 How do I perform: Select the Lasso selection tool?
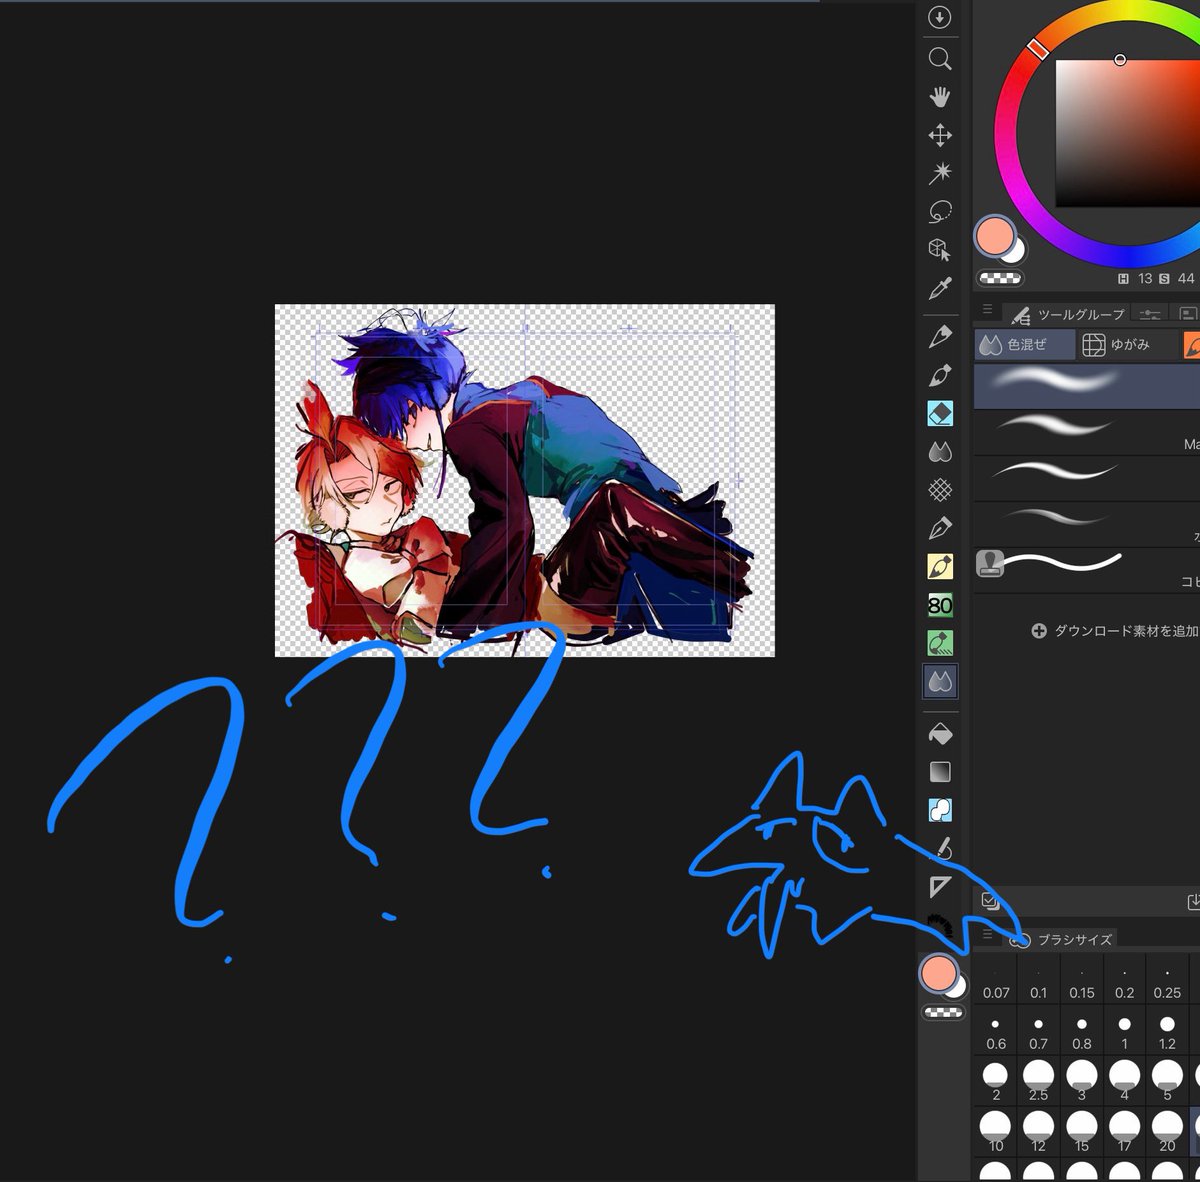point(940,211)
